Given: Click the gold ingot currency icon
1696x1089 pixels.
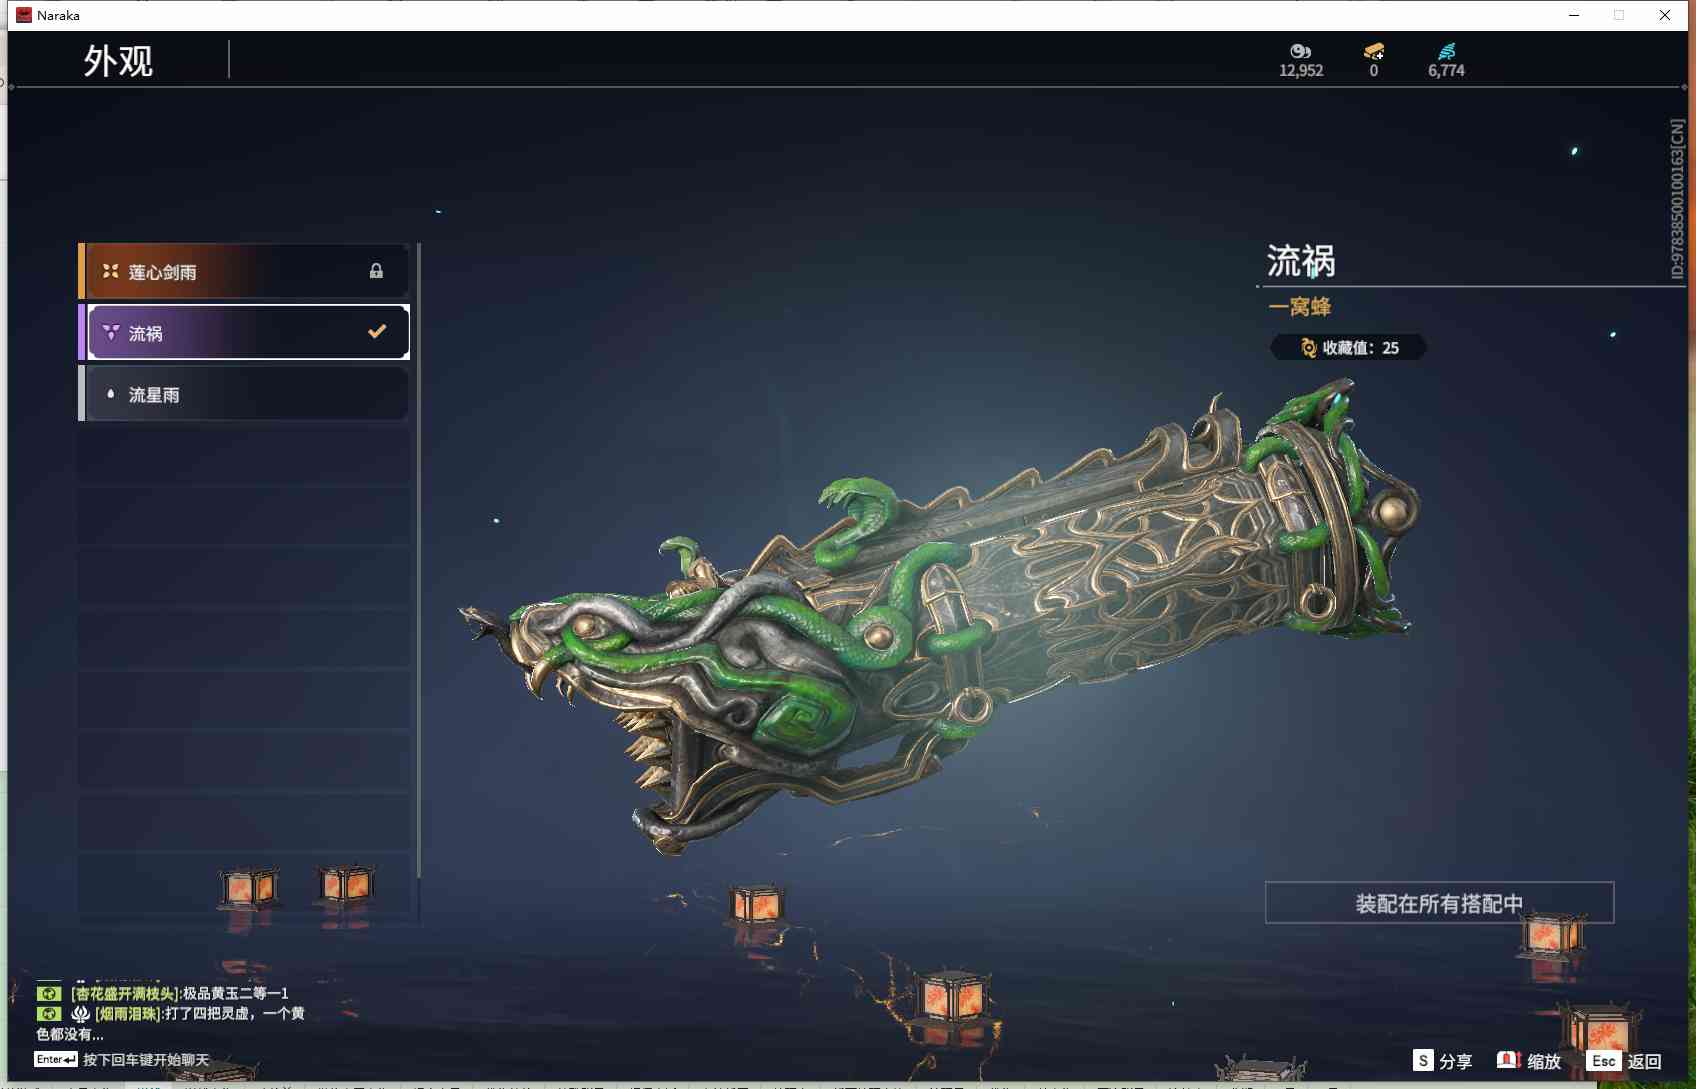Looking at the screenshot, I should pyautogui.click(x=1374, y=51).
